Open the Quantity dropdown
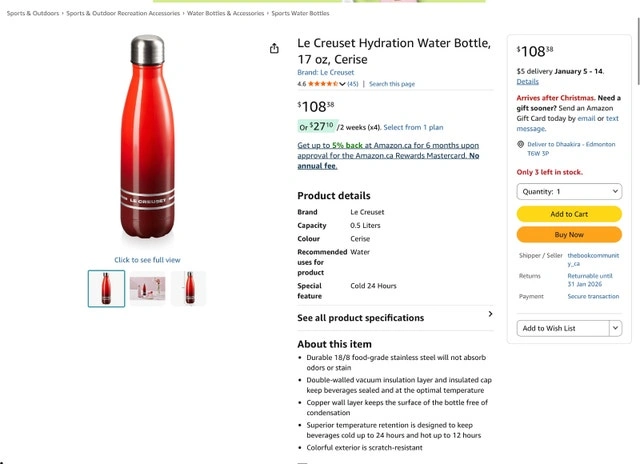640x464 pixels. click(x=569, y=191)
